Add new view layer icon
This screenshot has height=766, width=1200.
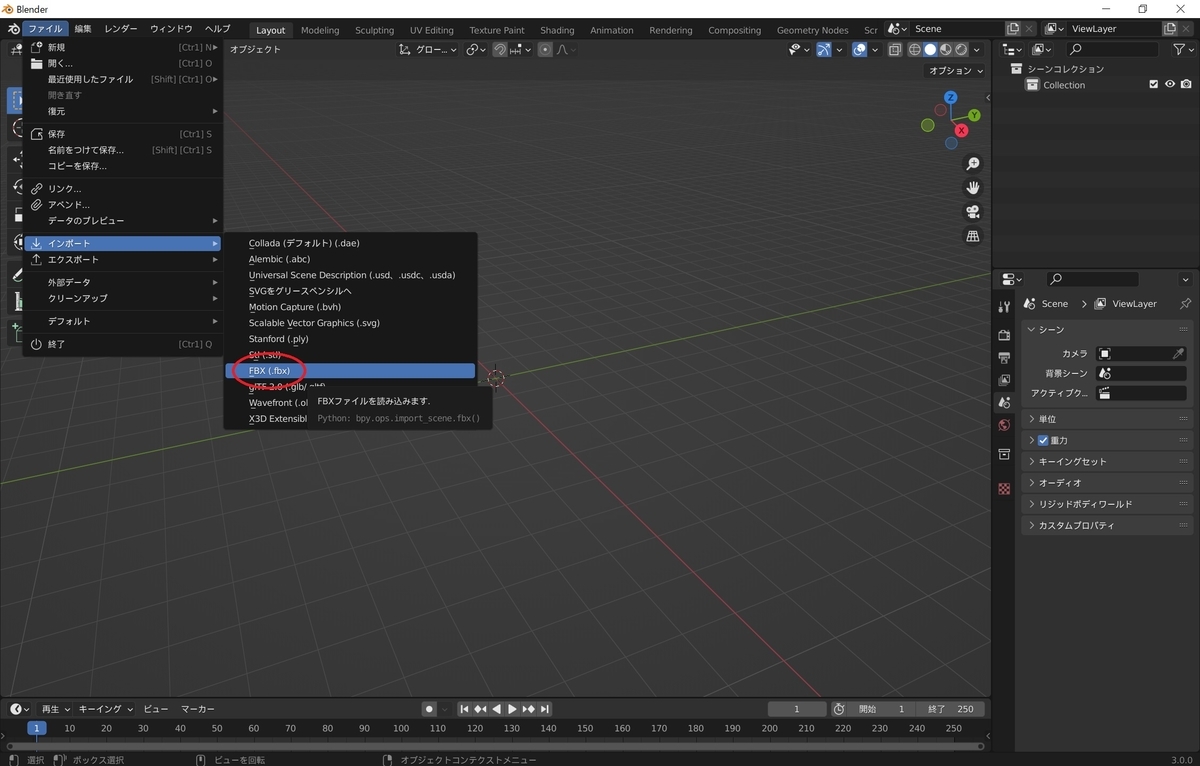click(x=1170, y=29)
